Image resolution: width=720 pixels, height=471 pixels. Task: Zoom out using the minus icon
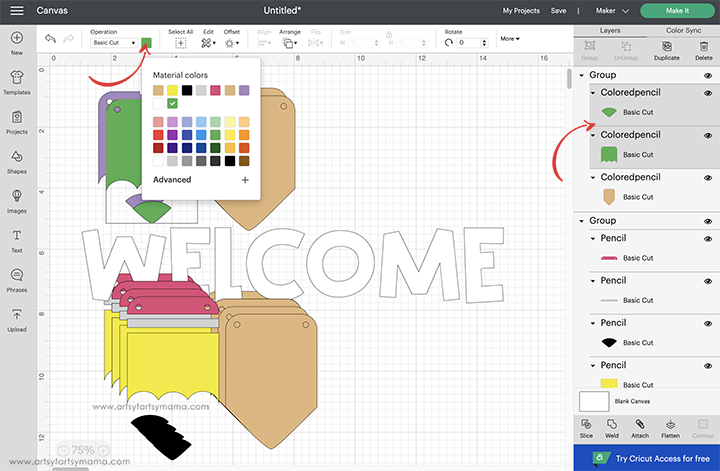64,450
